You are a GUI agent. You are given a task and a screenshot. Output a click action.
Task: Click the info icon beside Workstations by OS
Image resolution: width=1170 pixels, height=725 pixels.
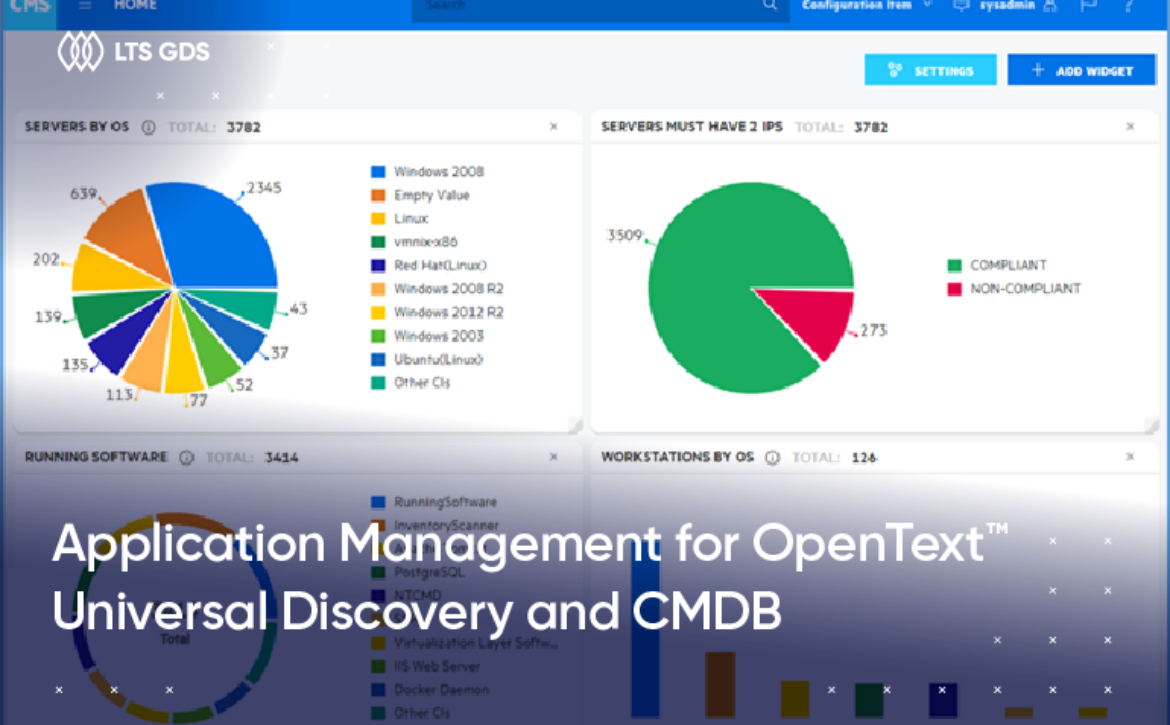771,457
